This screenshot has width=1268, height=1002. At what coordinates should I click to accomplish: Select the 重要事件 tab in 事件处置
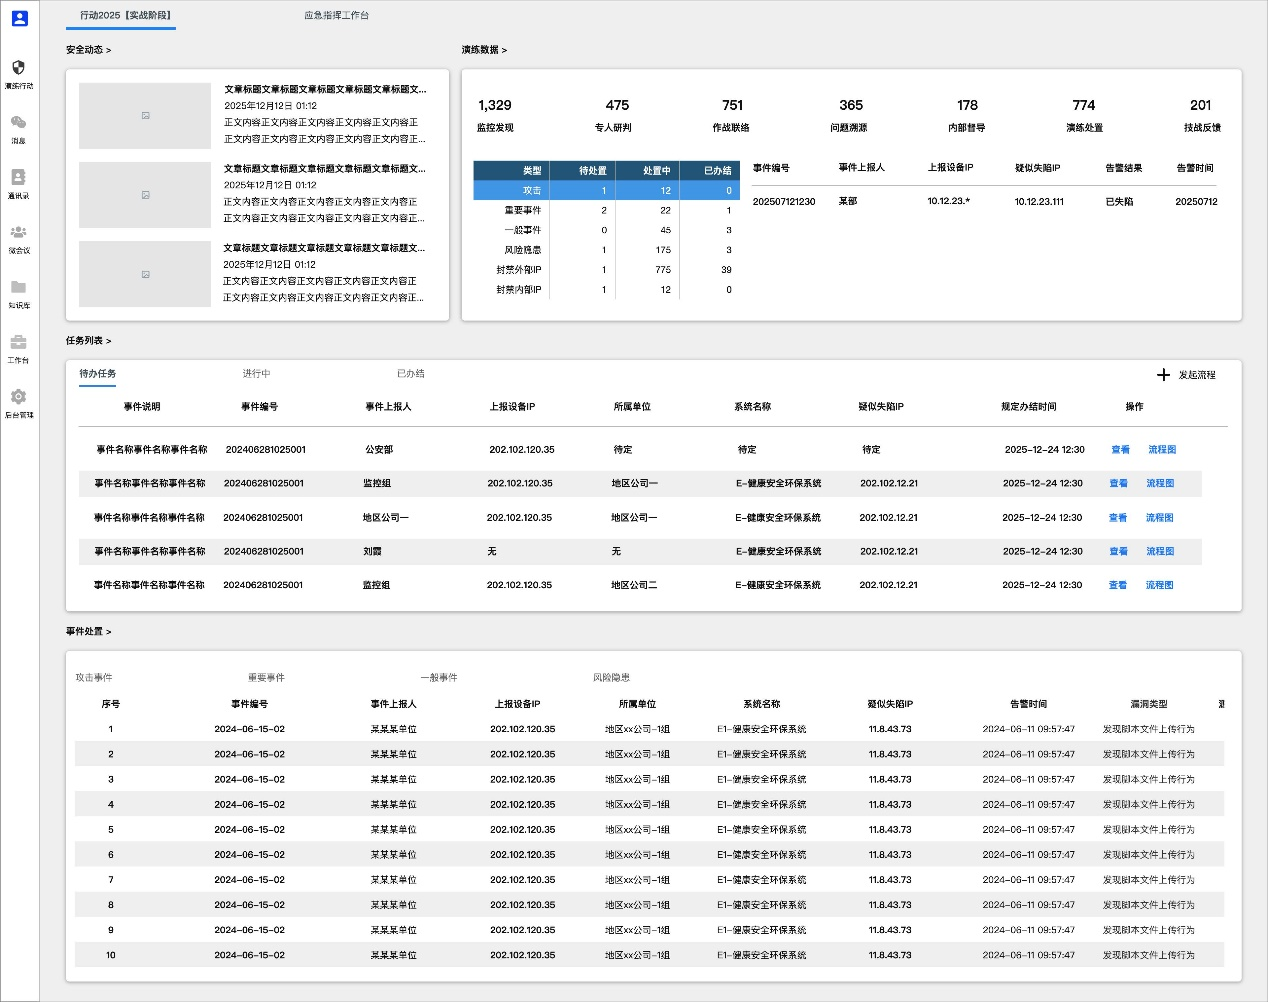click(x=266, y=678)
